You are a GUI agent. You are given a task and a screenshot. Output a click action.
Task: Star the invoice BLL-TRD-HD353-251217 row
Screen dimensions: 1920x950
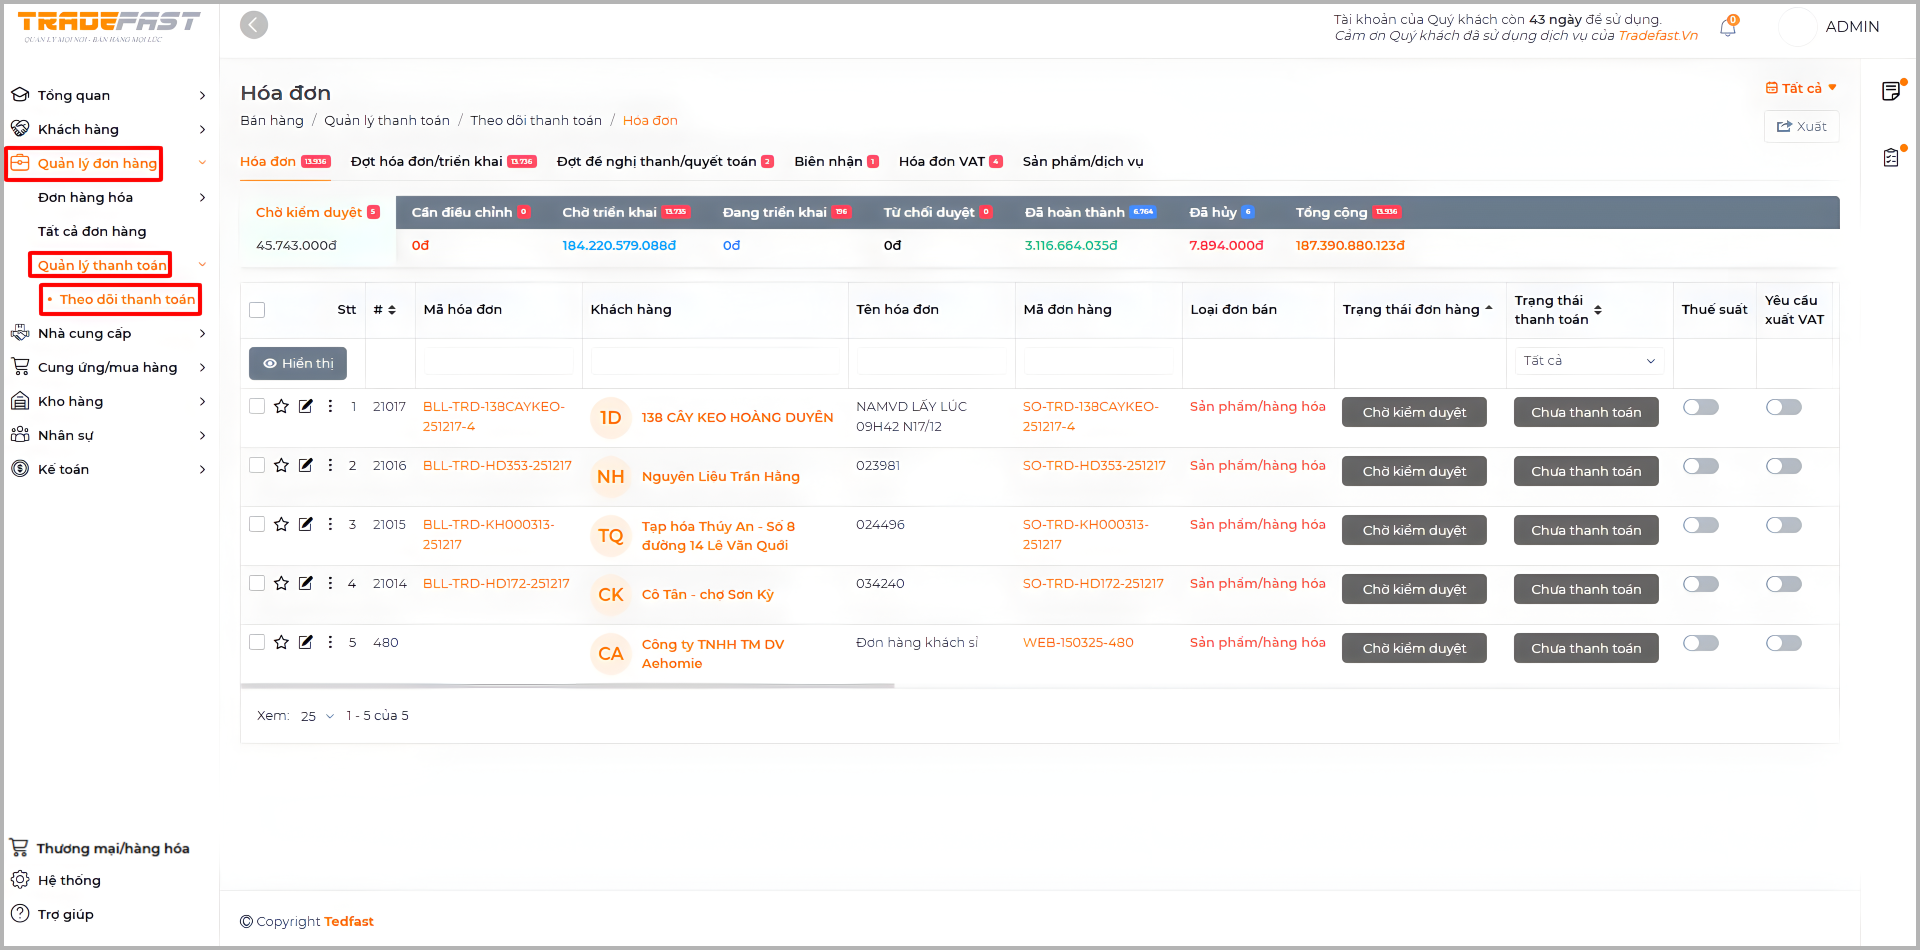[x=281, y=465]
